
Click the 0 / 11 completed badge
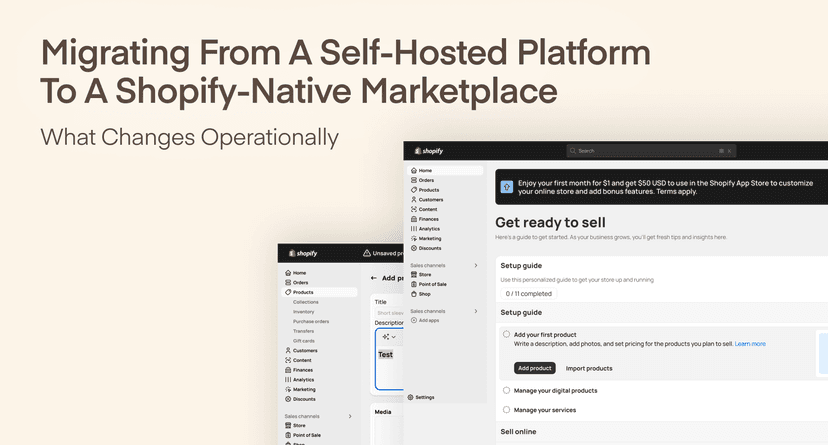529,294
